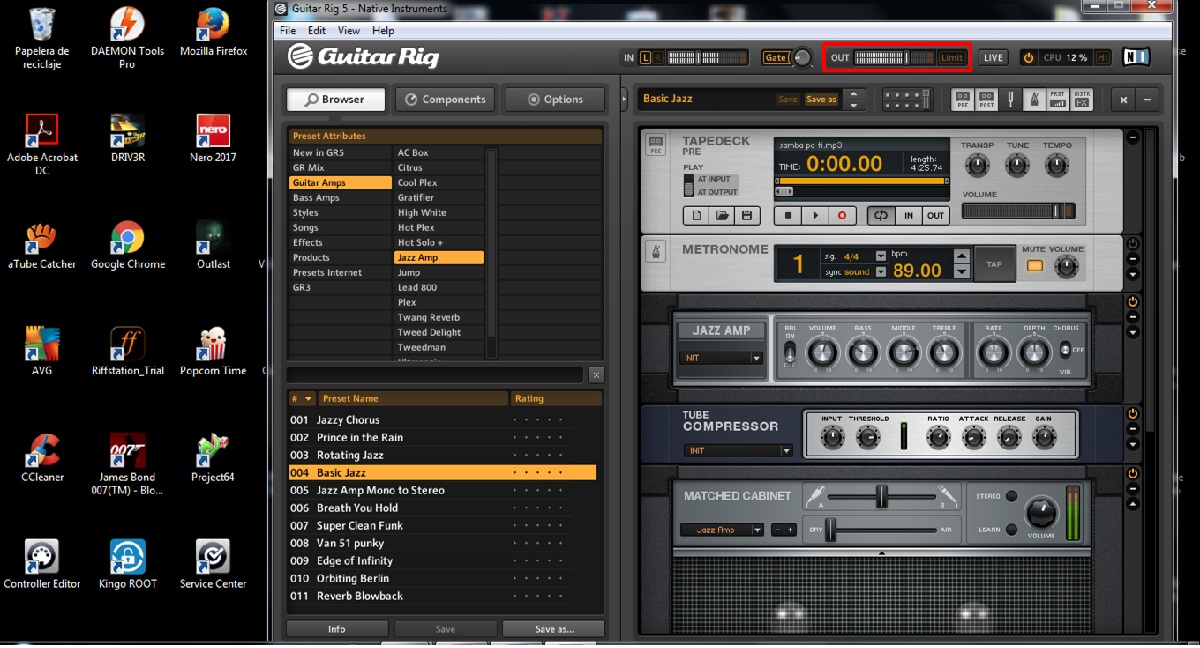Open the metronome time signature dropdown
This screenshot has width=1200, height=648.
click(880, 256)
